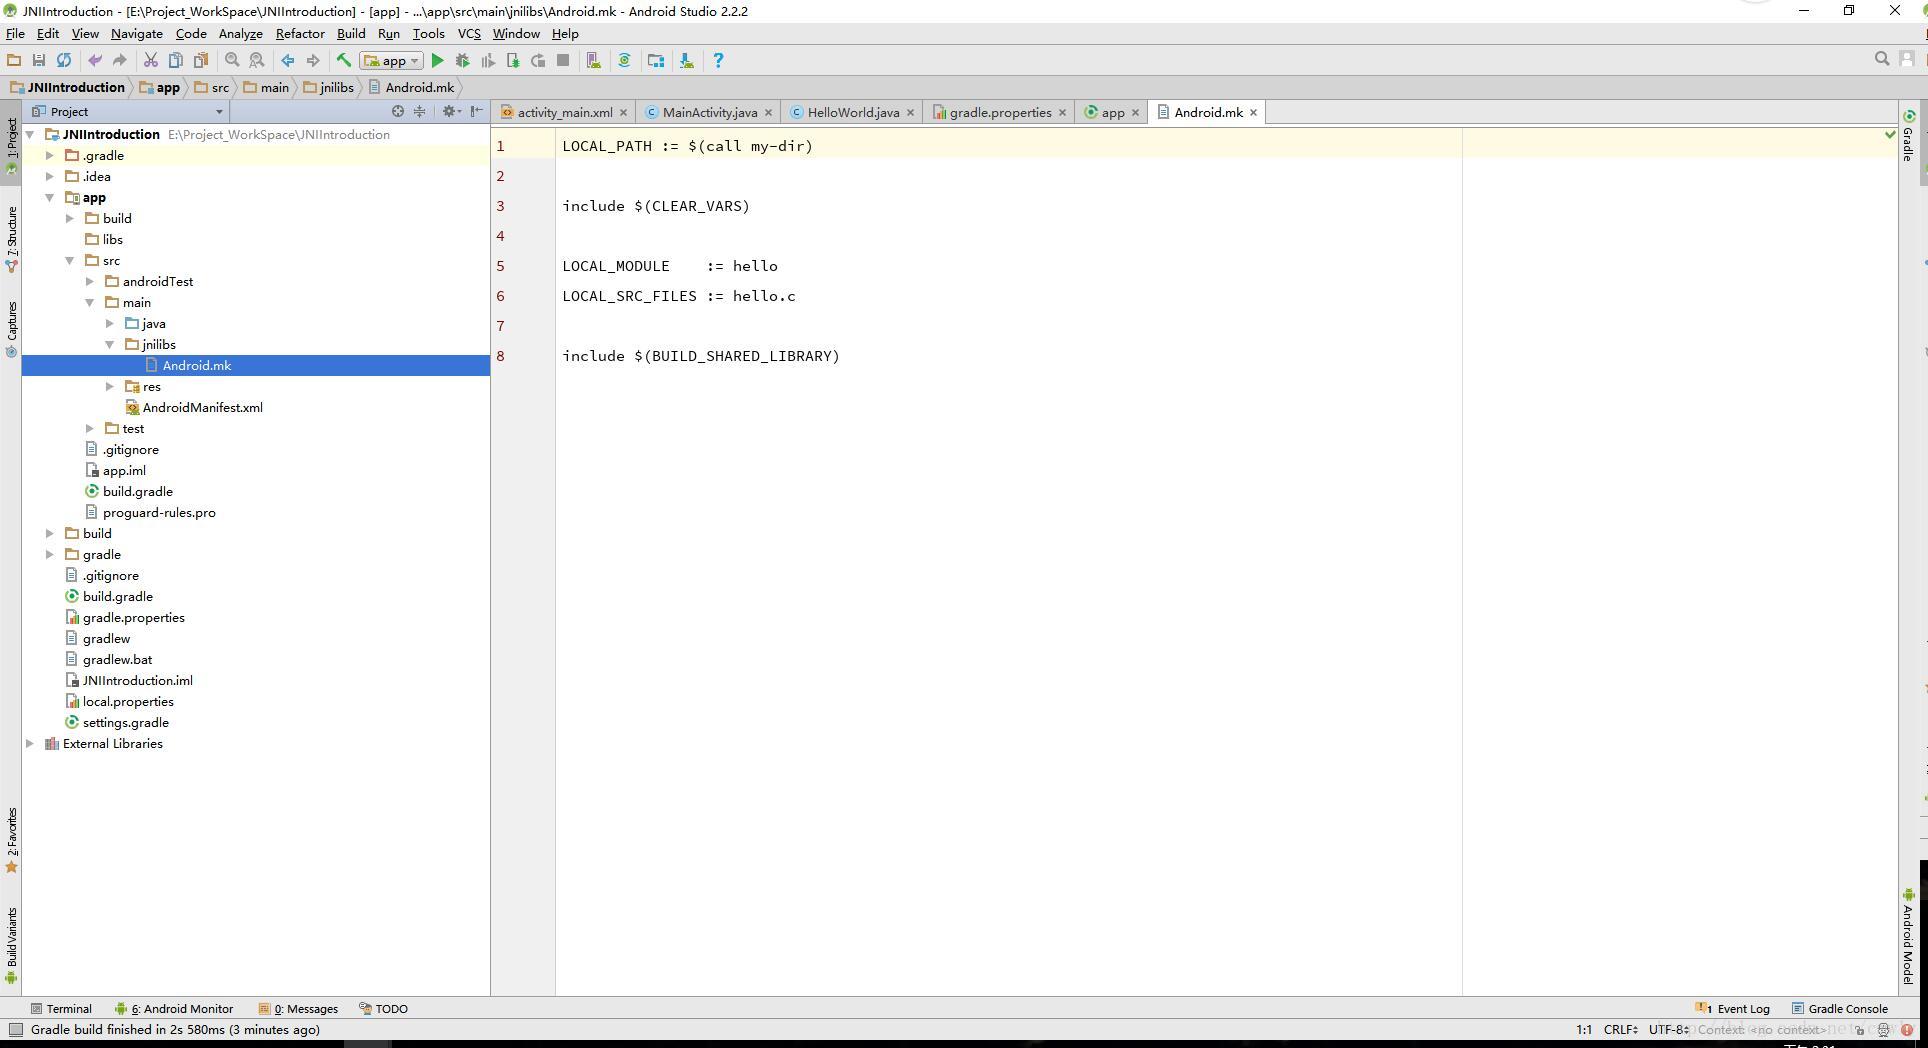Open the Refactor menu
The image size is (1928, 1048).
pos(300,33)
